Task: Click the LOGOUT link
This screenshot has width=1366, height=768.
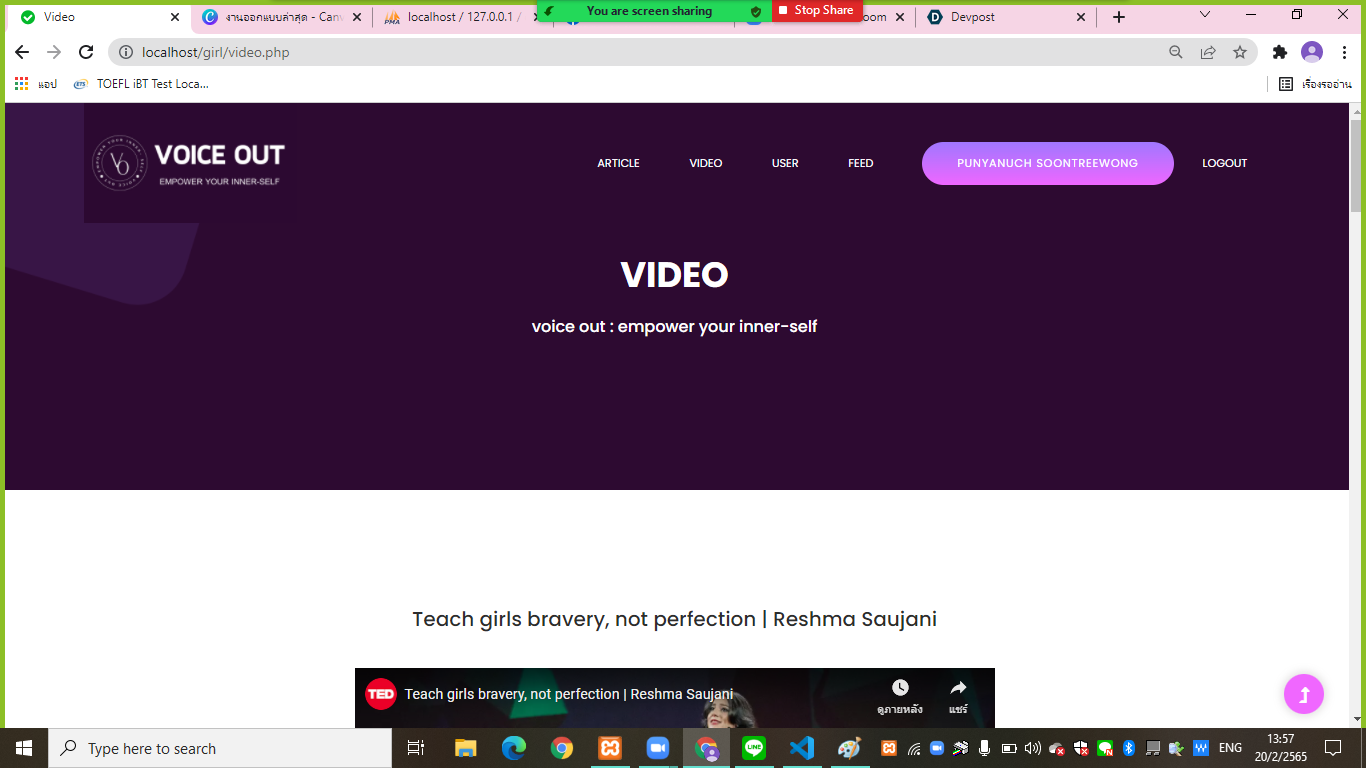Action: pos(1224,163)
